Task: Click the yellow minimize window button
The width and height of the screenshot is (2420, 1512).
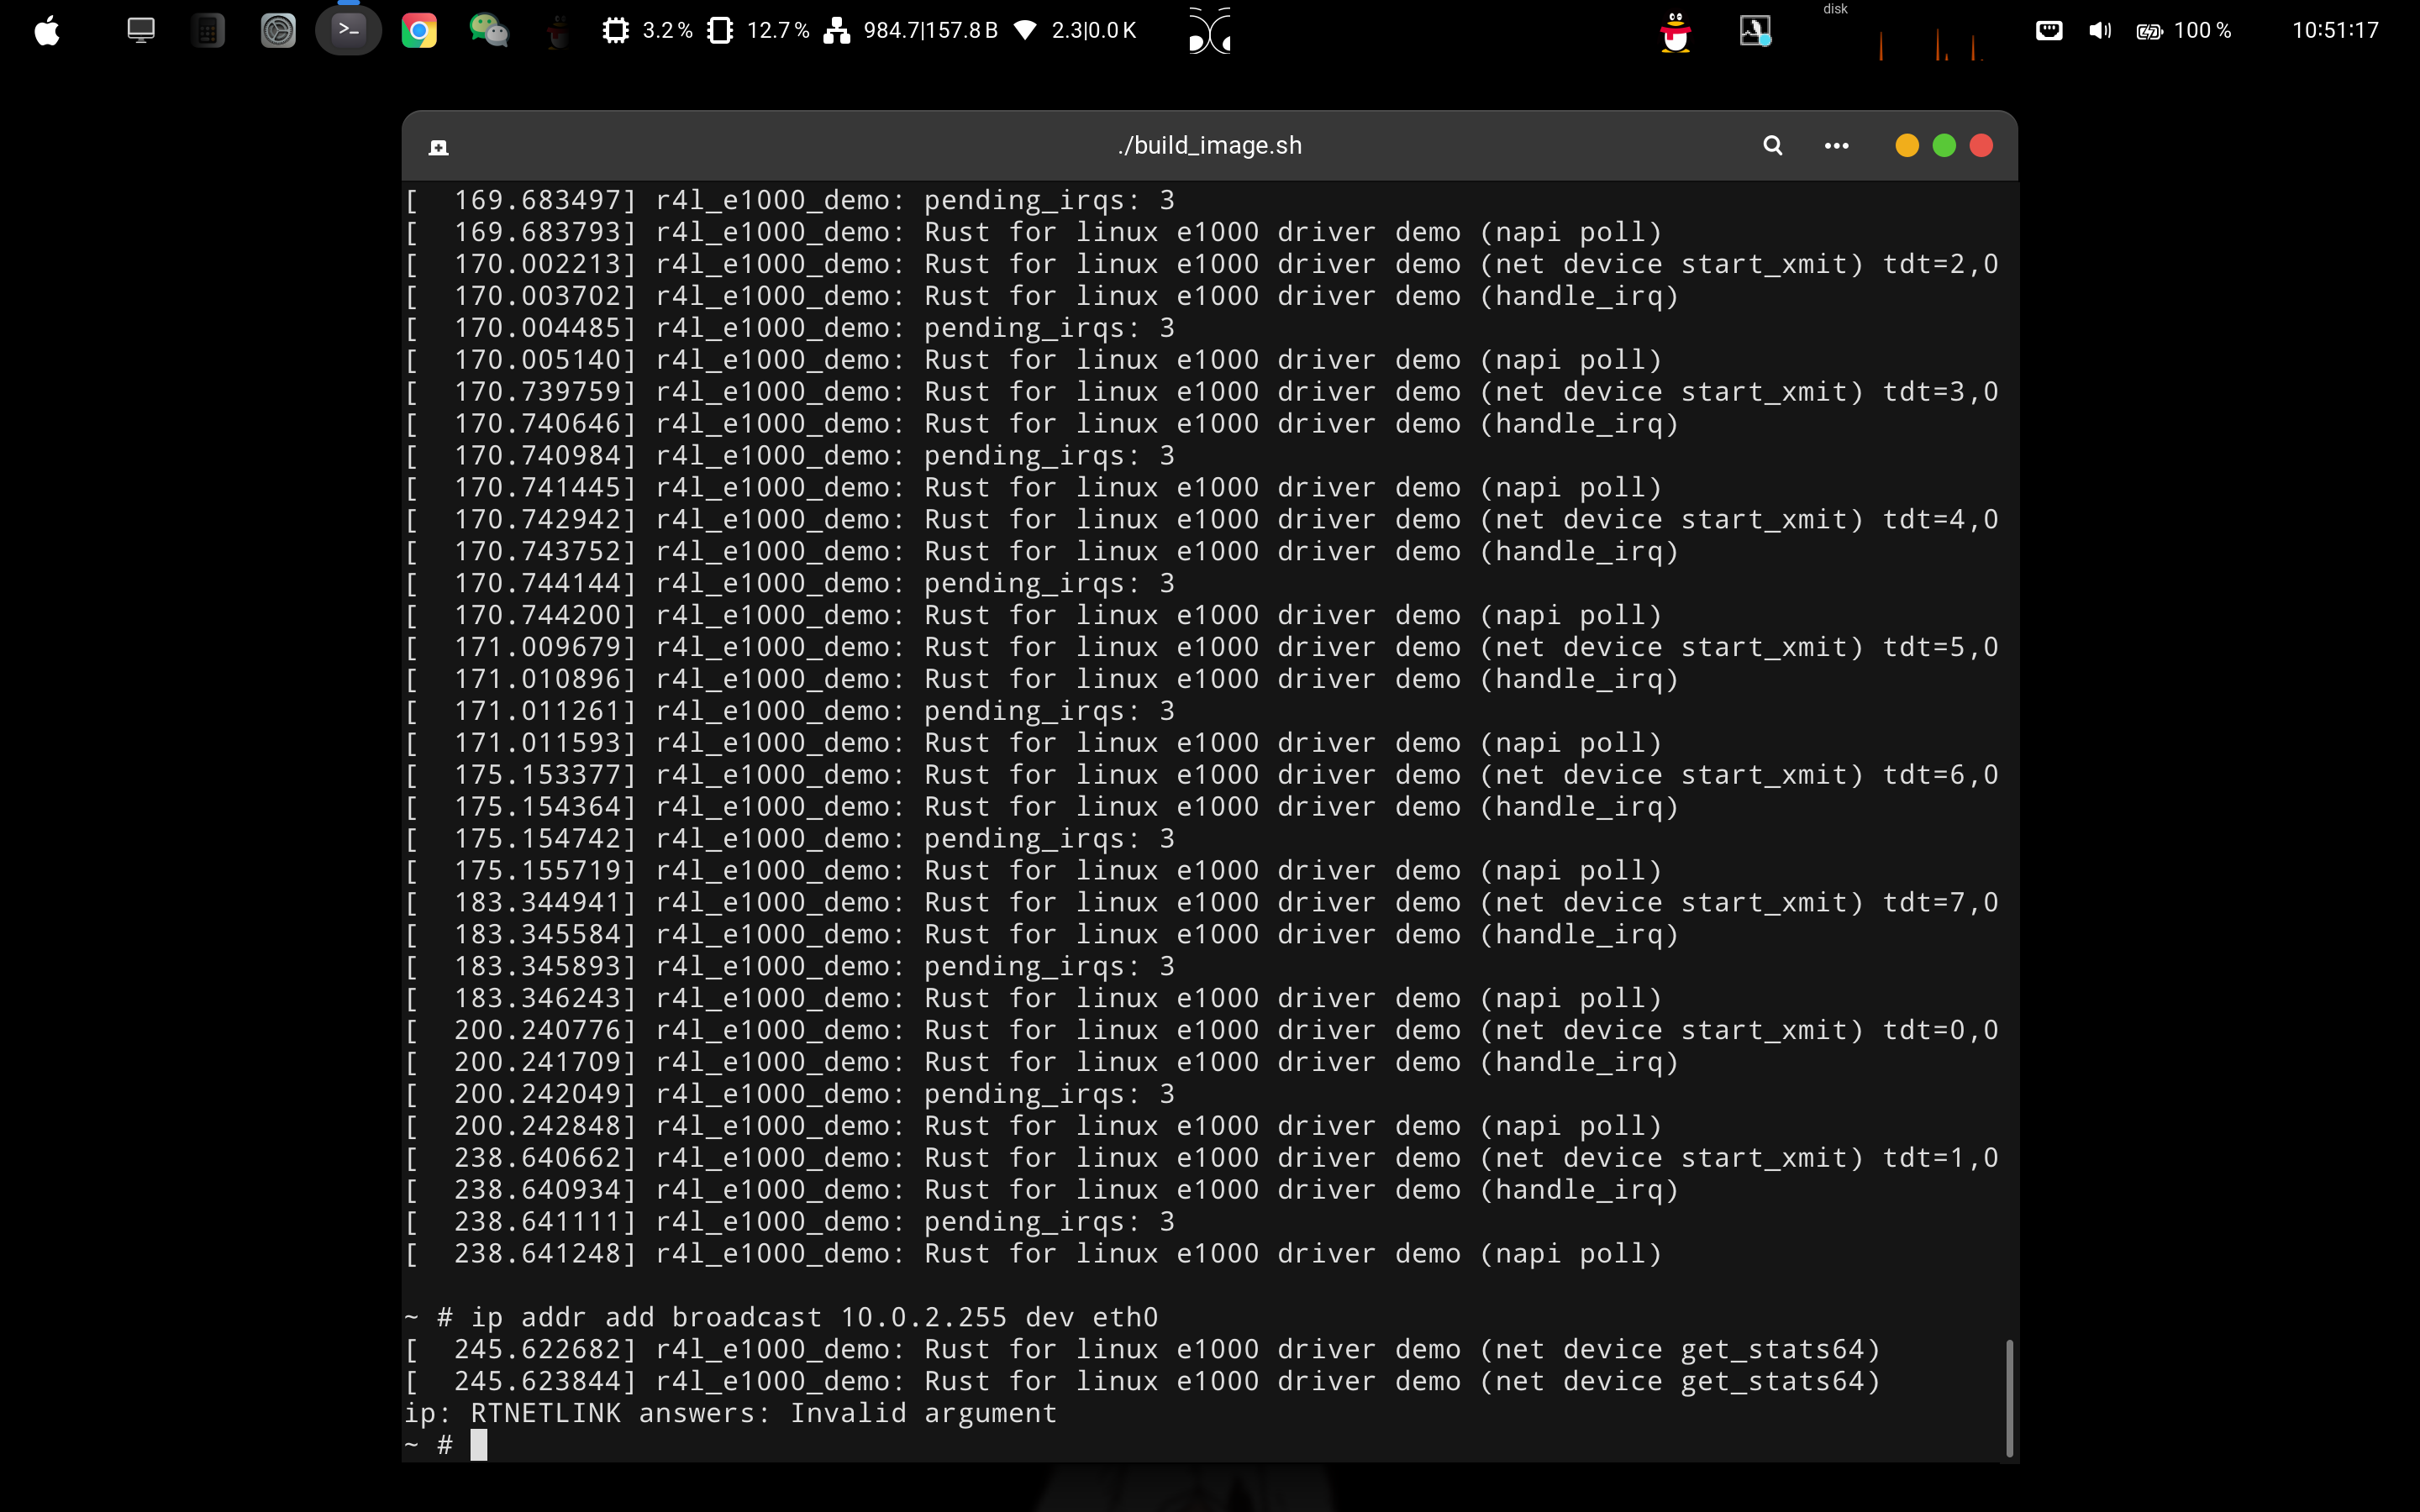Action: tap(1906, 146)
